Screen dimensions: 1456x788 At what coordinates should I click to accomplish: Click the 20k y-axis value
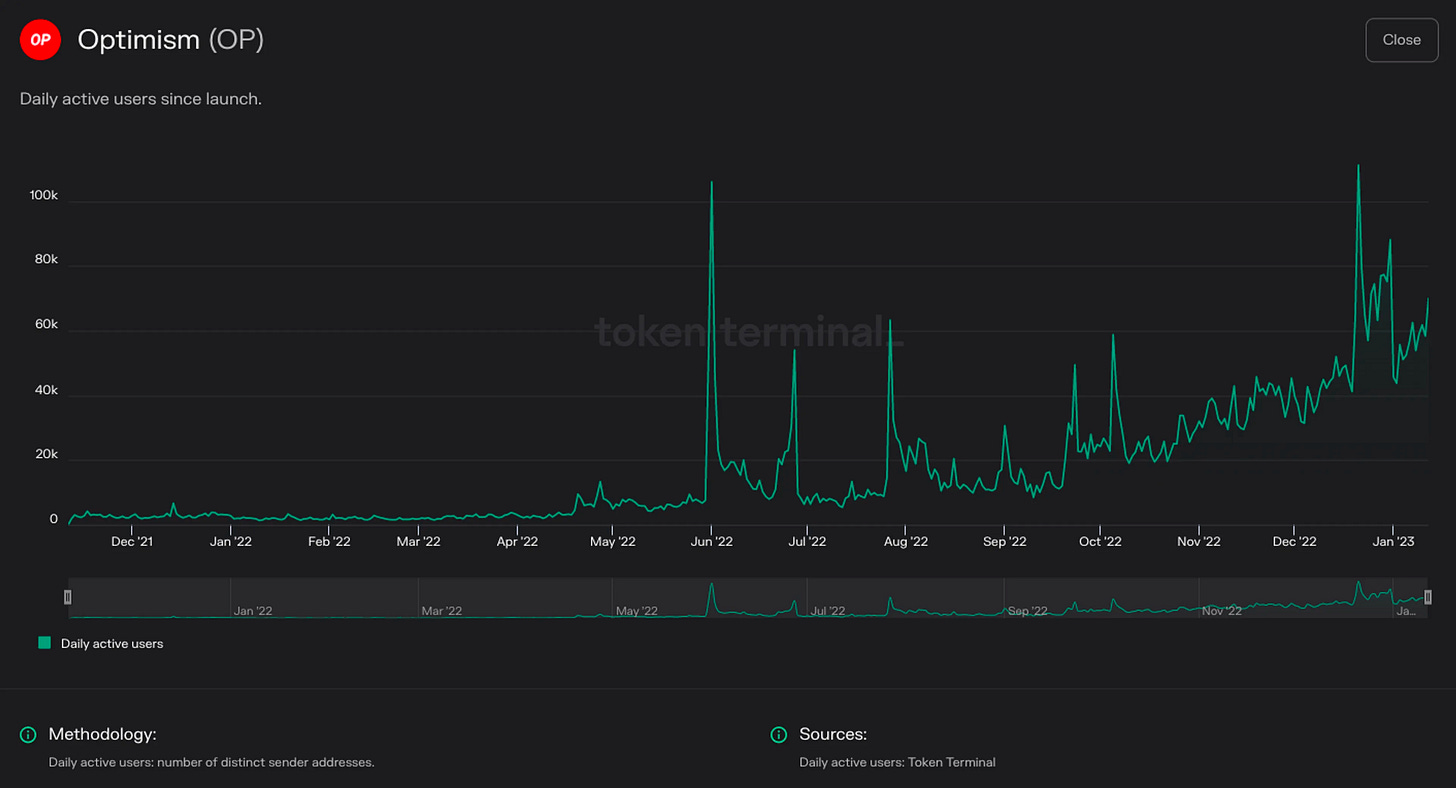click(47, 455)
